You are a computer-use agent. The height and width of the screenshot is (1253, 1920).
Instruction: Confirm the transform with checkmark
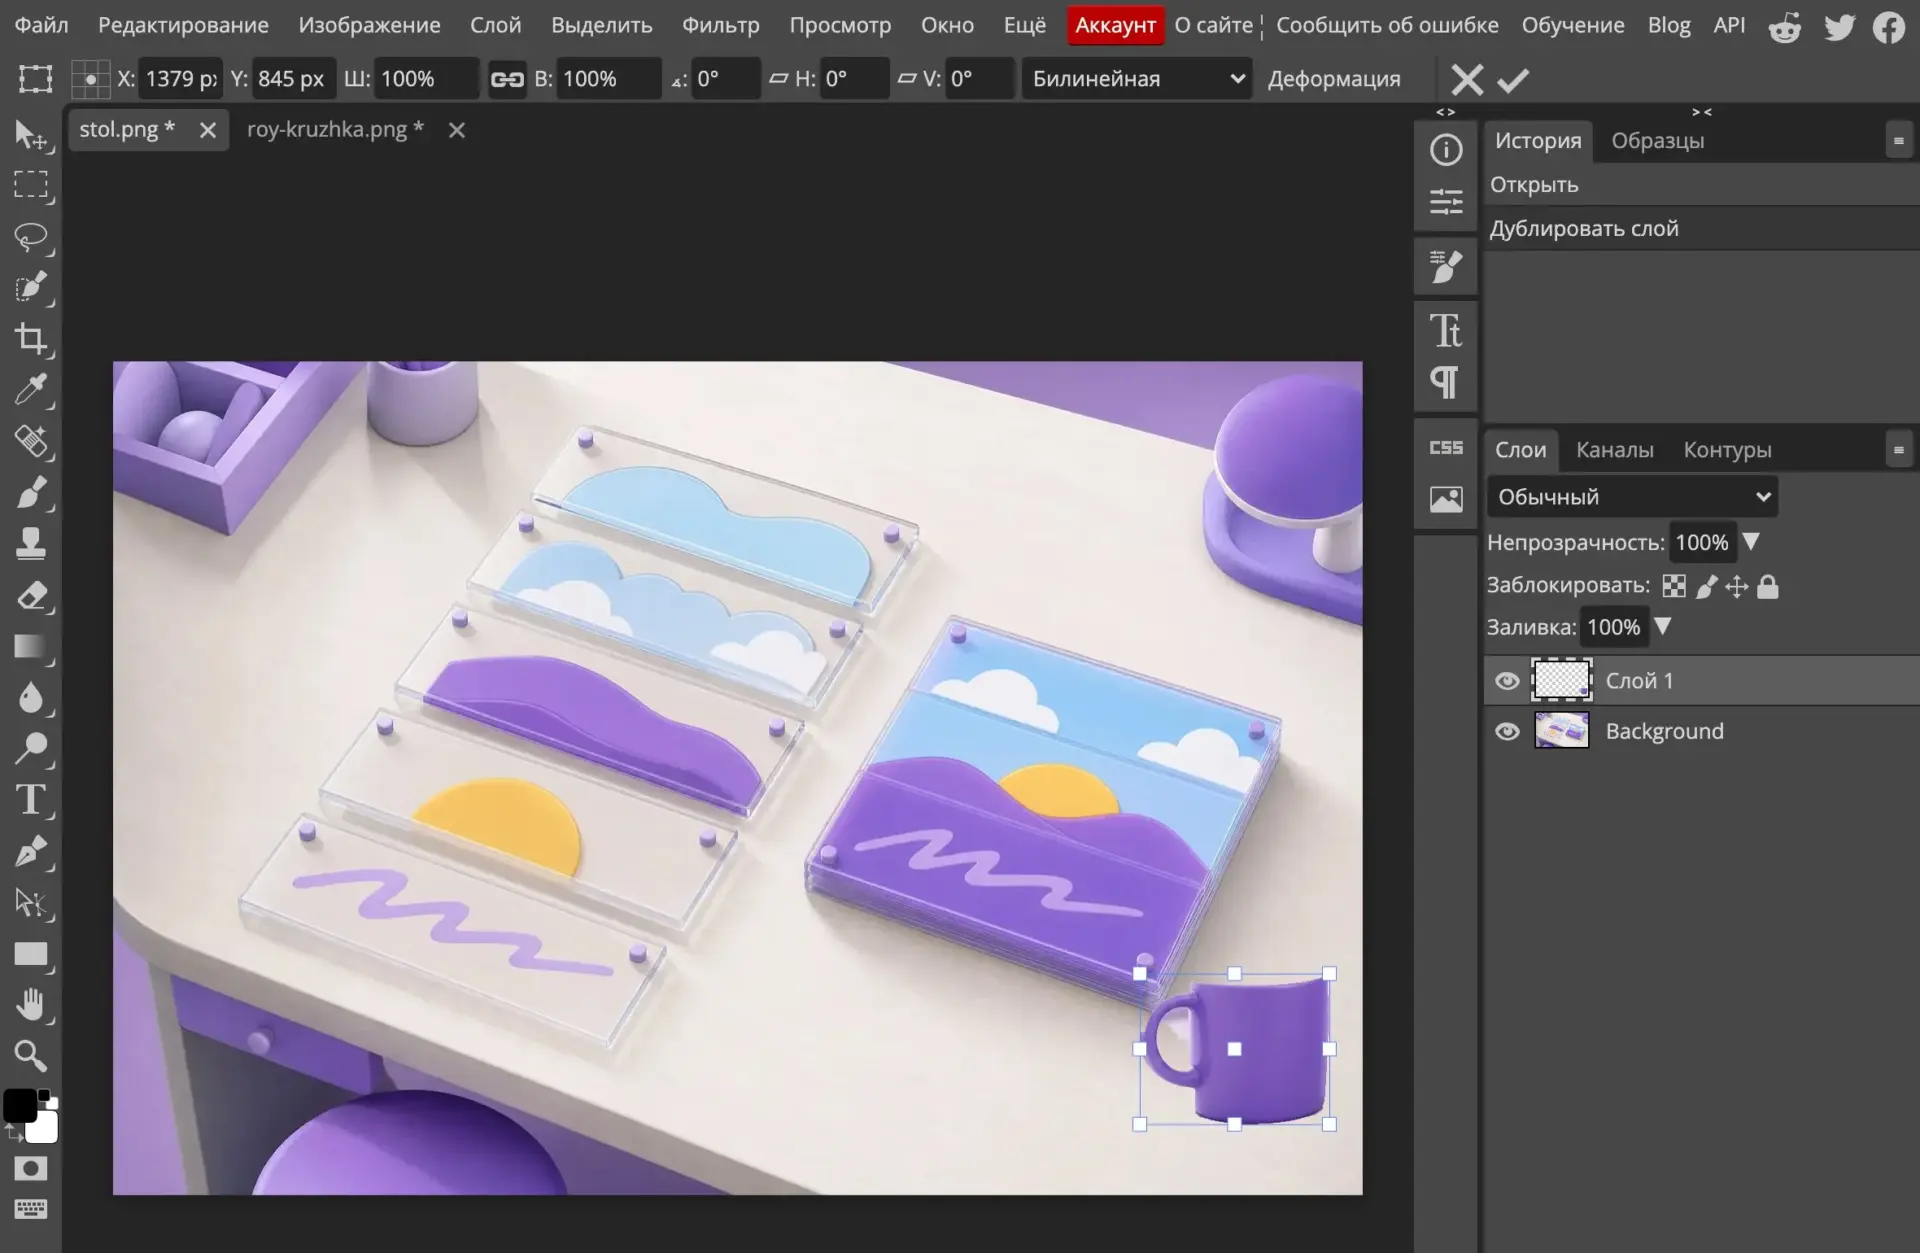pos(1513,79)
